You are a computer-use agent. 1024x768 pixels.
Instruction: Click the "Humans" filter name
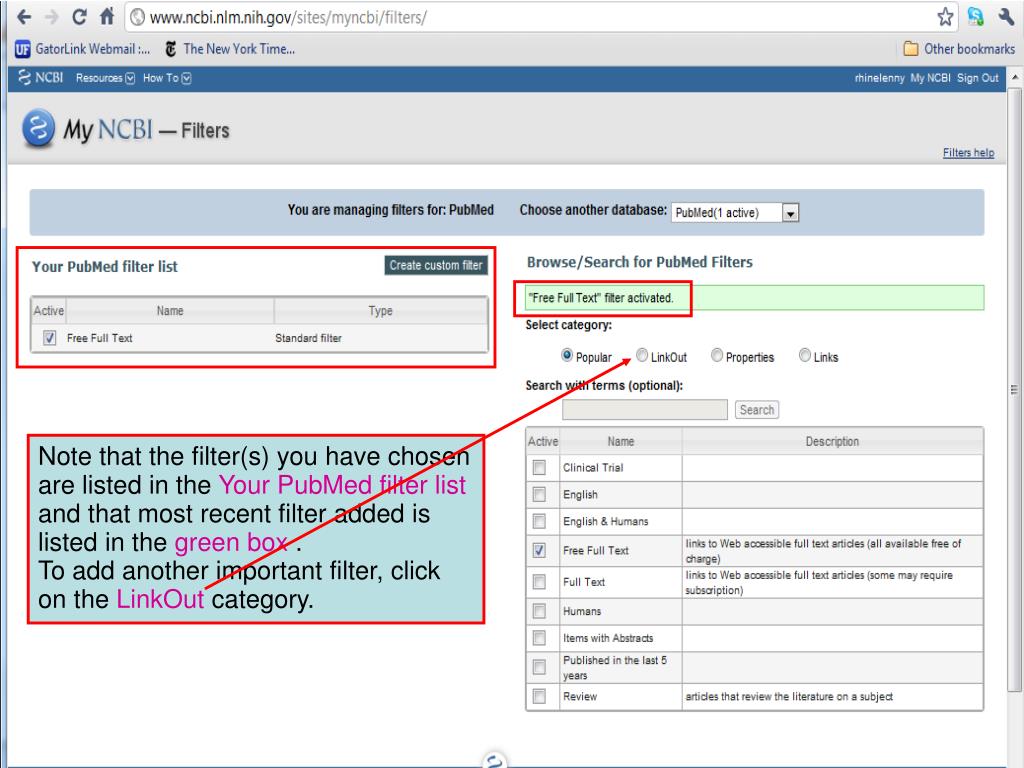582,611
